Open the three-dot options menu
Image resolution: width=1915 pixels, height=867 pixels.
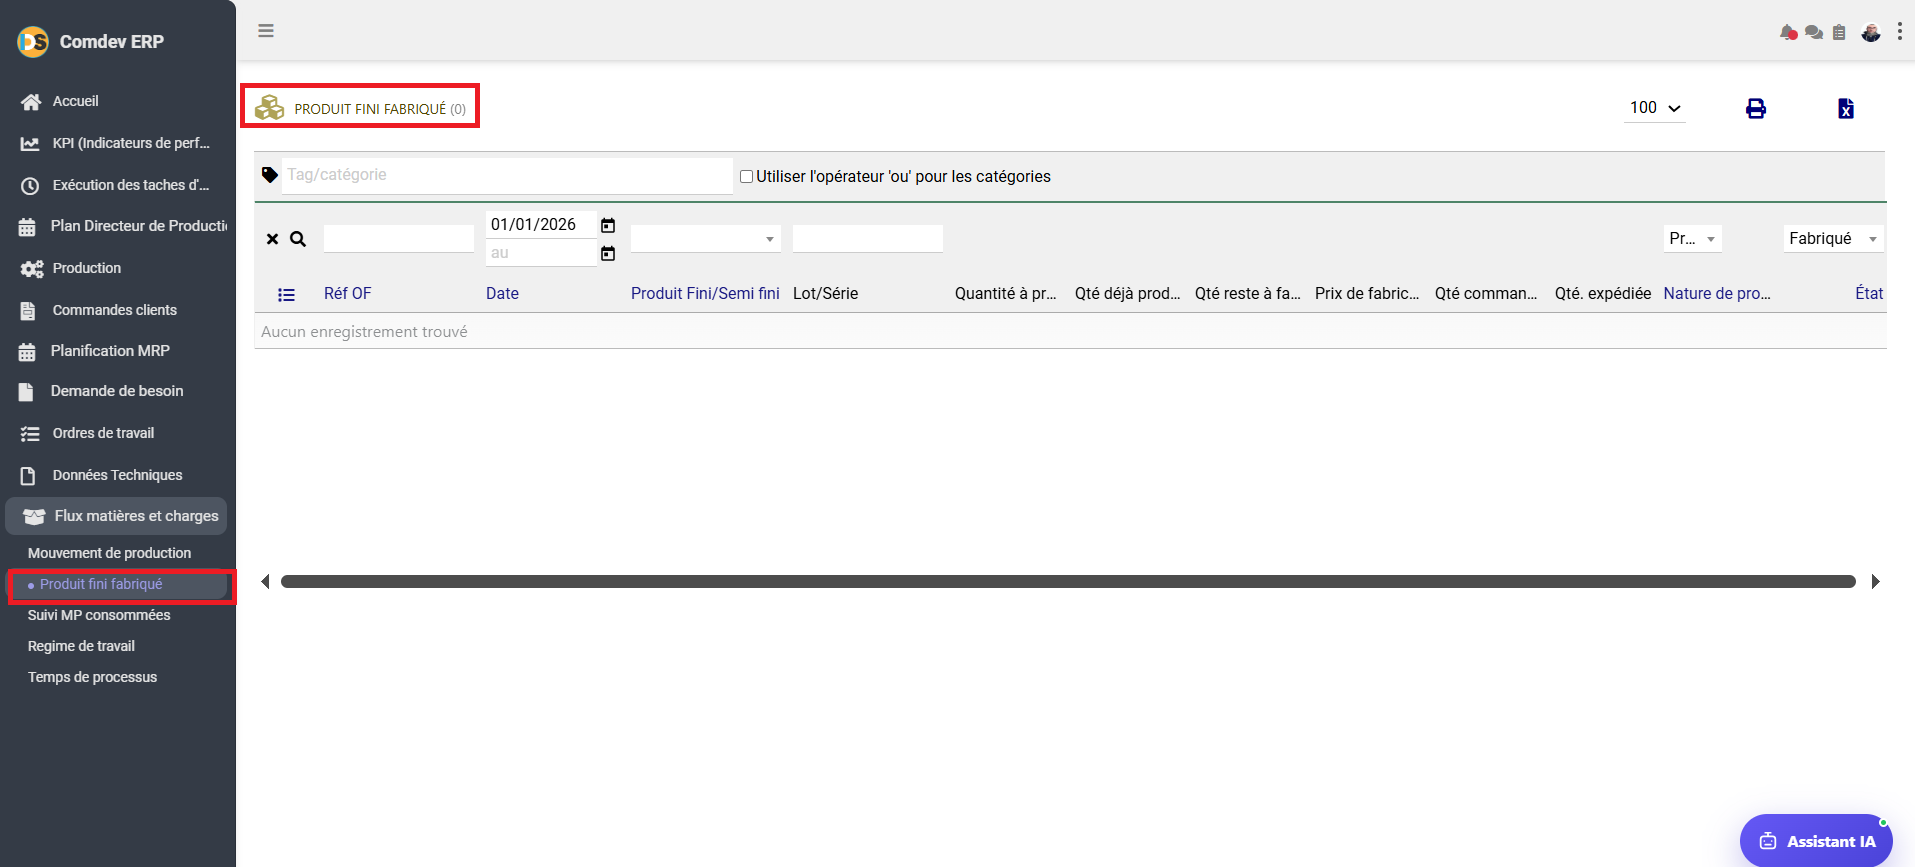[x=1900, y=32]
